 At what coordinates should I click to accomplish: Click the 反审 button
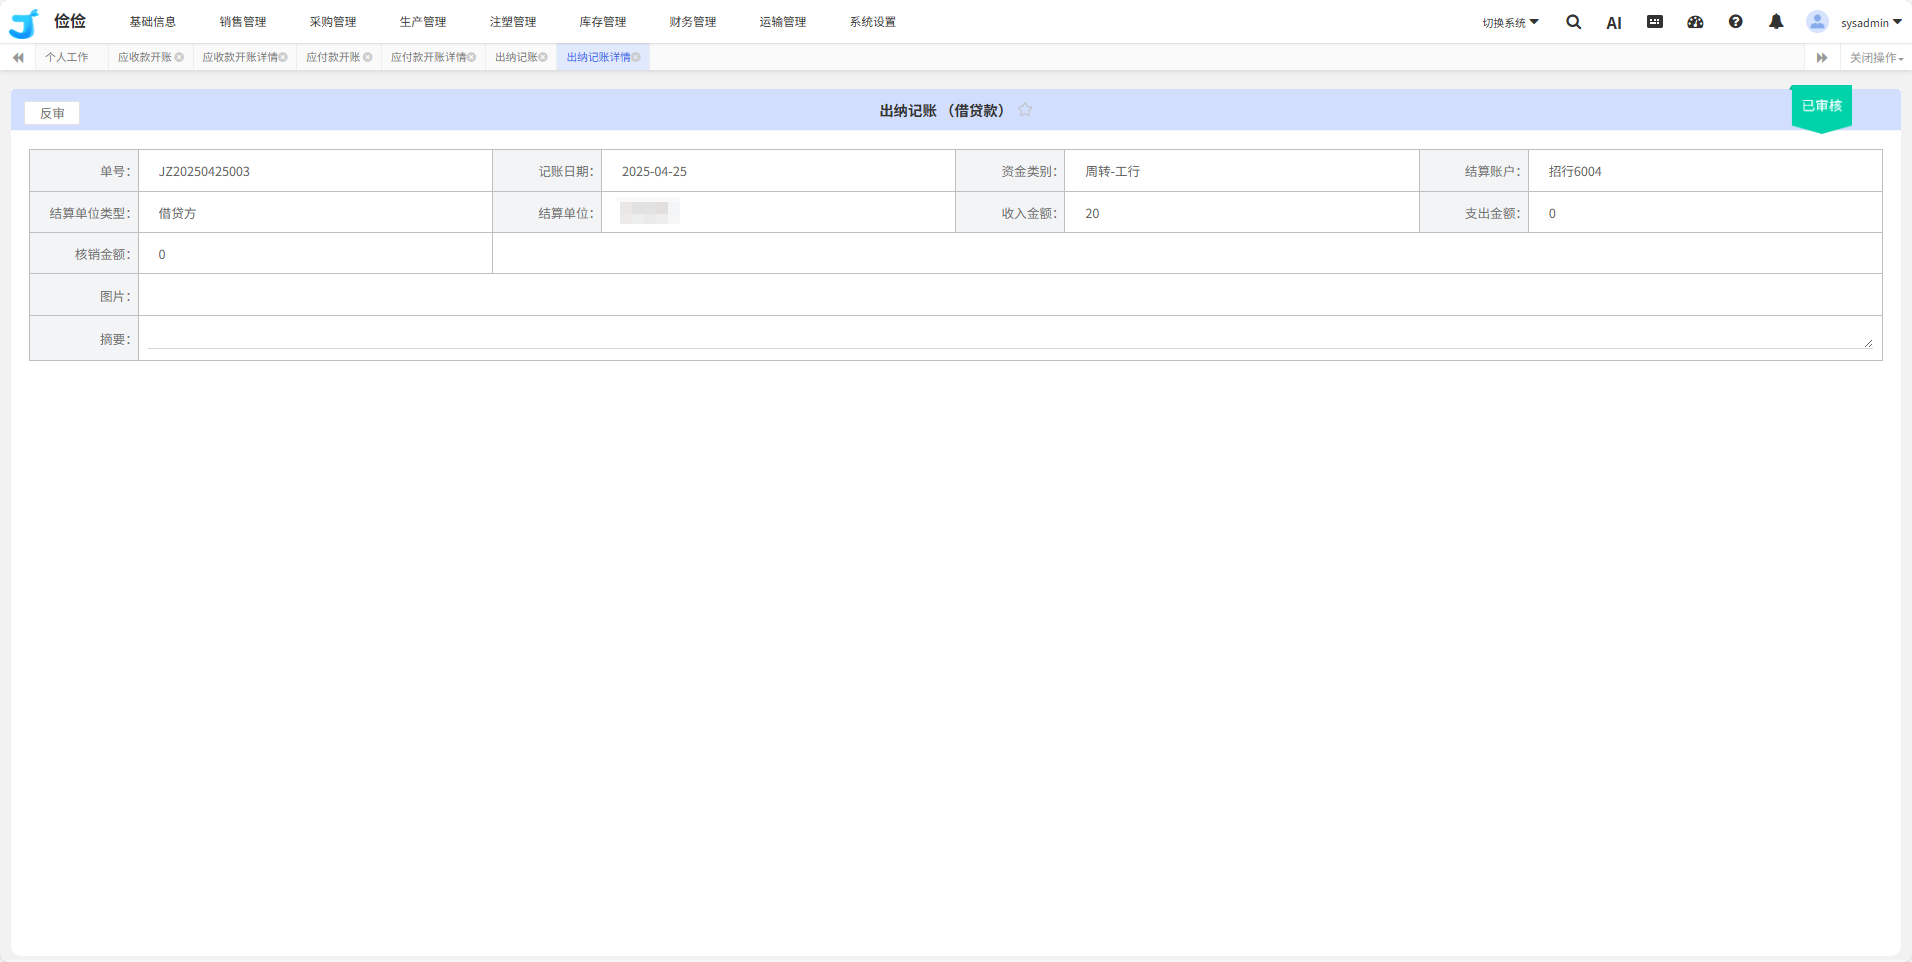[x=52, y=113]
